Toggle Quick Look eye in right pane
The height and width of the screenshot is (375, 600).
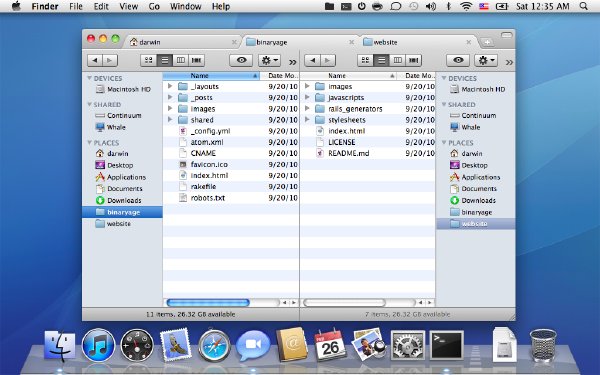458,60
